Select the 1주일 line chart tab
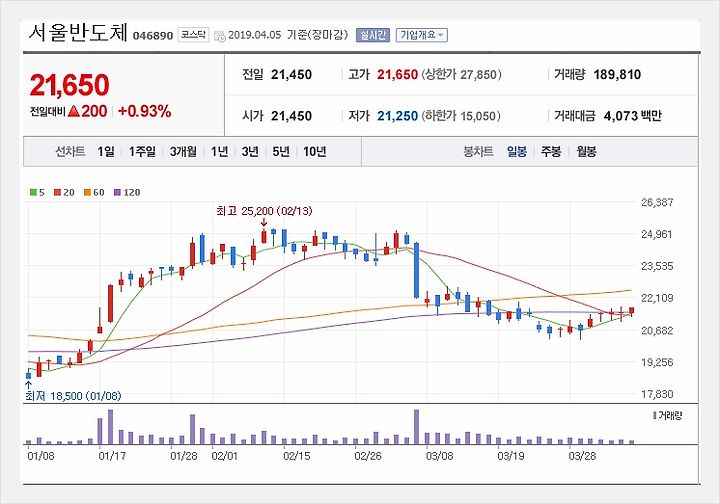Image resolution: width=720 pixels, height=504 pixels. pyautogui.click(x=142, y=151)
